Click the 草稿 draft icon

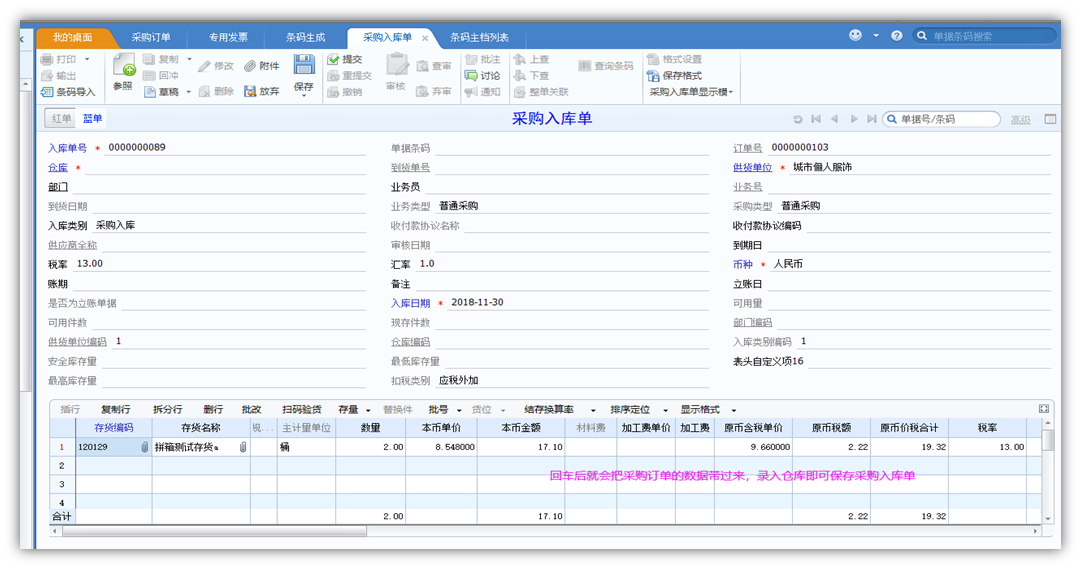150,92
